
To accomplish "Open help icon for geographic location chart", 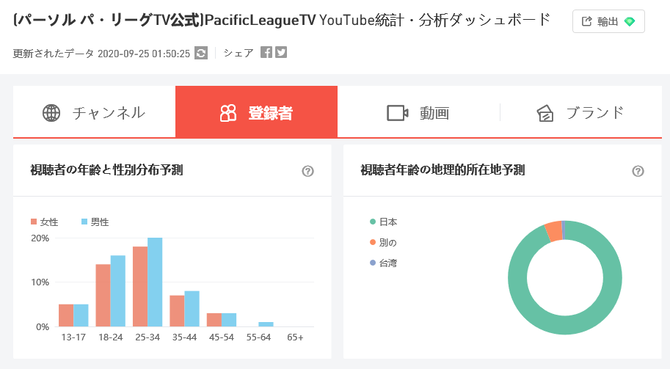I will (638, 171).
